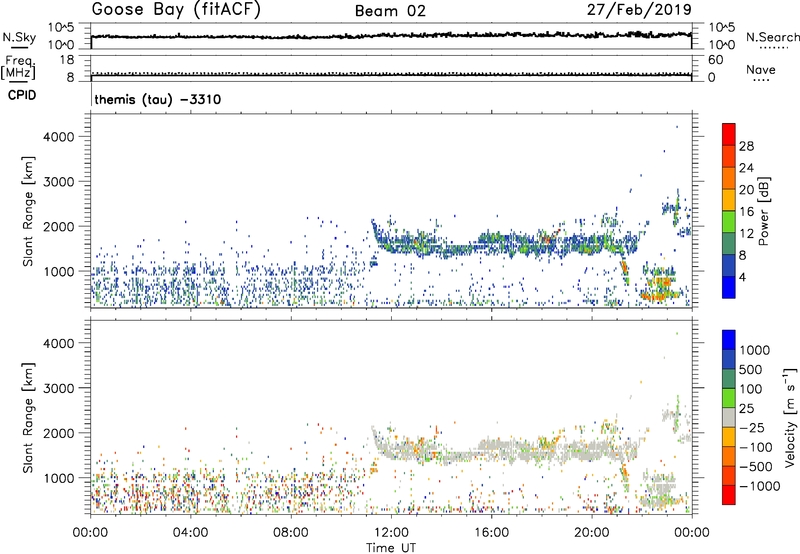Viewport: 800px width, 554px height.
Task: Click the 'CPID' label
Action: click(x=22, y=95)
